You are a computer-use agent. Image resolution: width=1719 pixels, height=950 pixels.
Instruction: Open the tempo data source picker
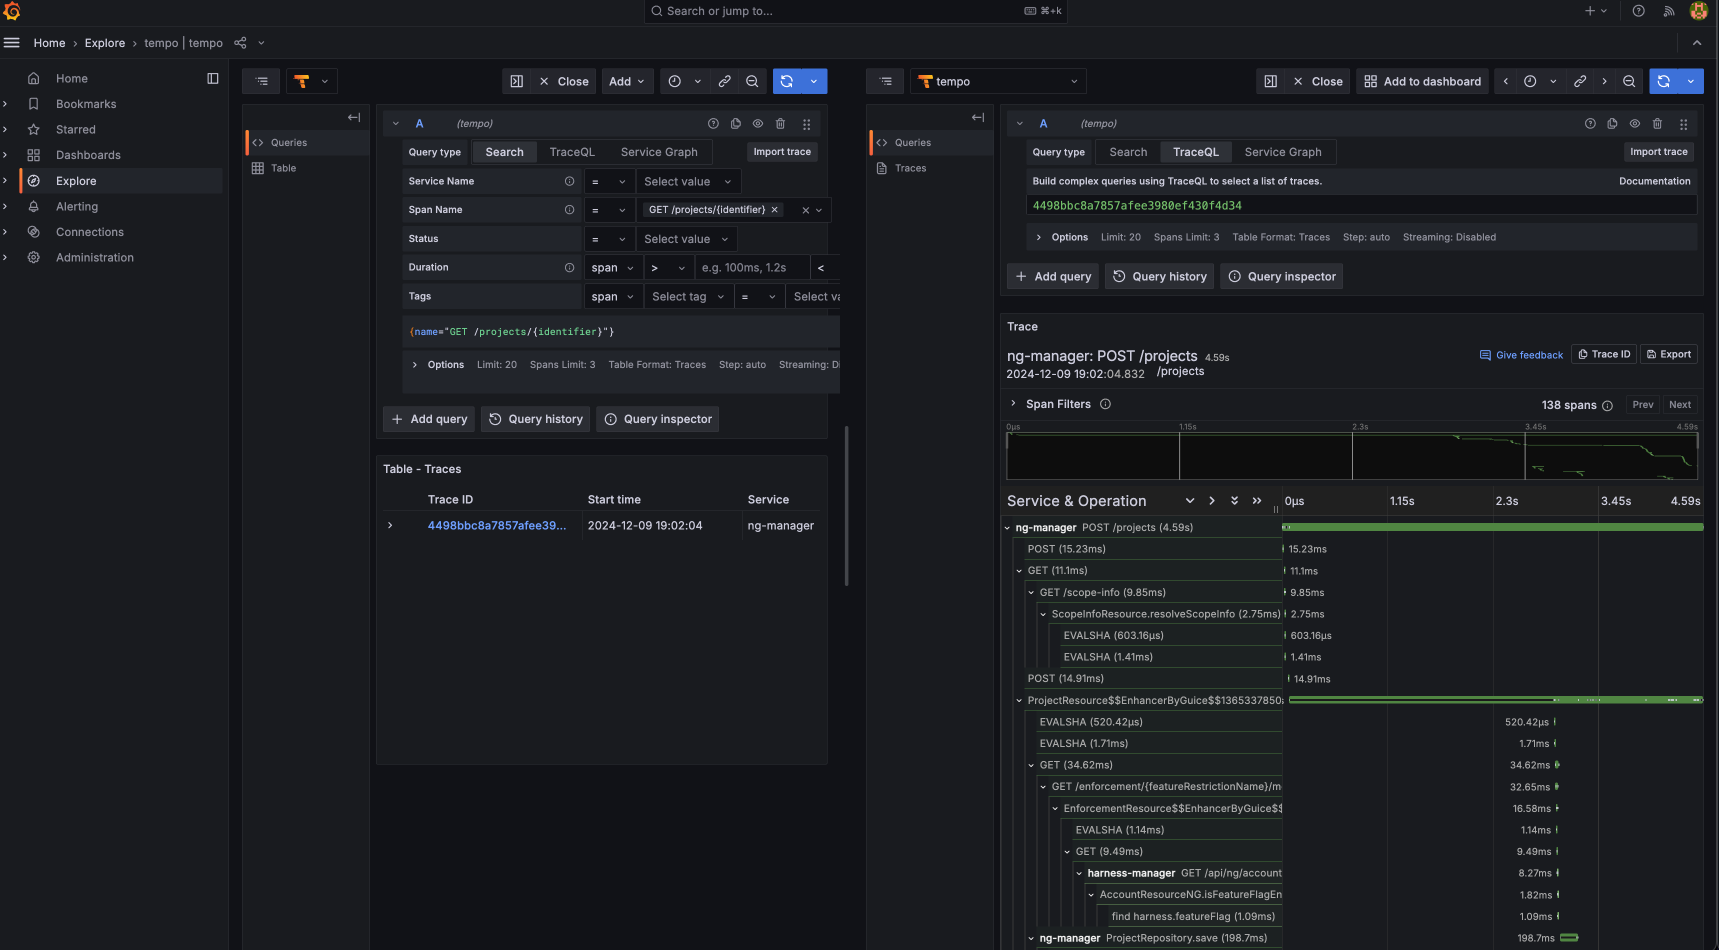[998, 82]
